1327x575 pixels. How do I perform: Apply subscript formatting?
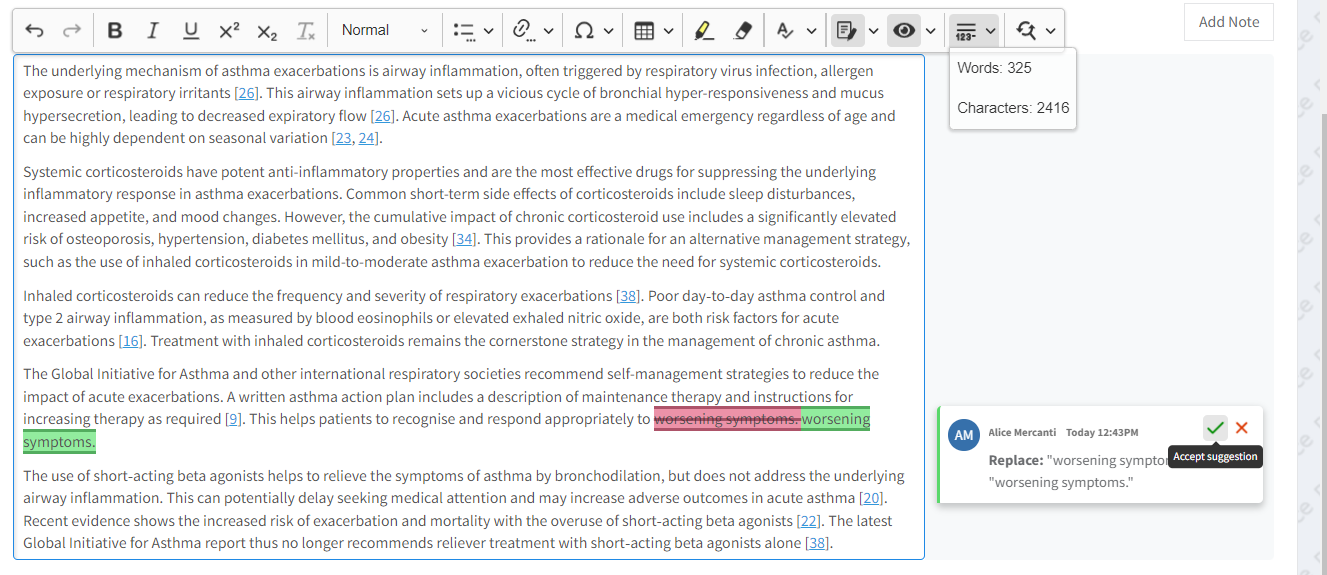point(267,31)
